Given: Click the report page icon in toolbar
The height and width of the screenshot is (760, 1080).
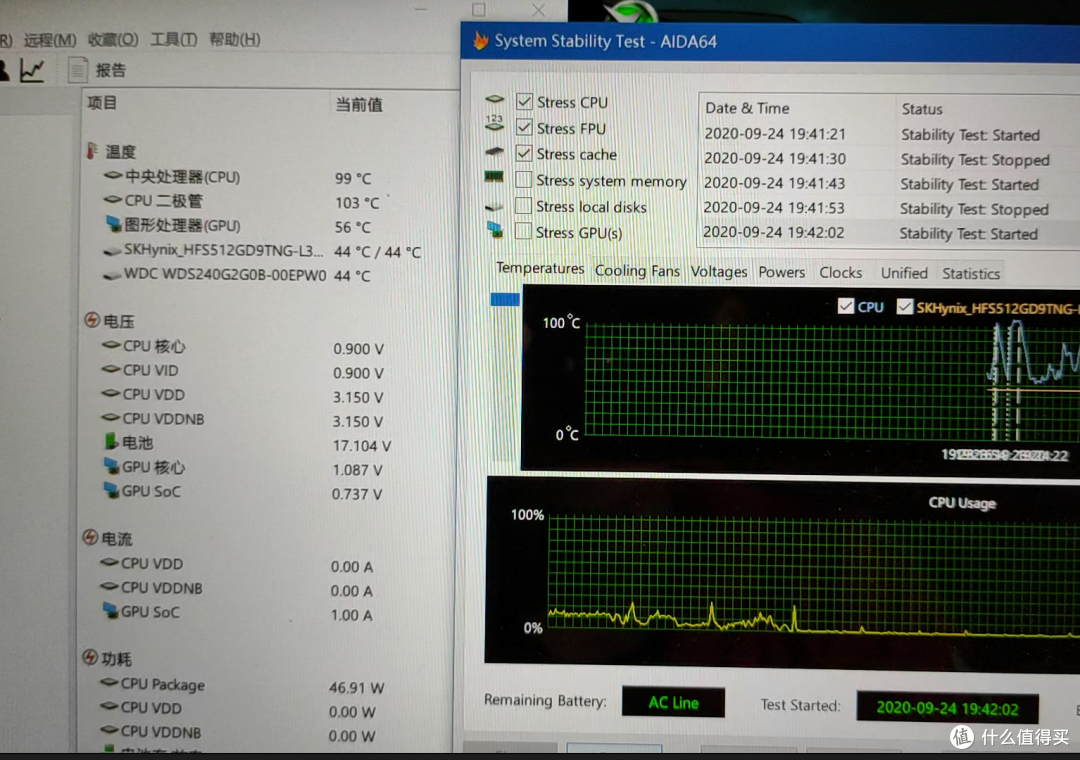Looking at the screenshot, I should tap(78, 70).
